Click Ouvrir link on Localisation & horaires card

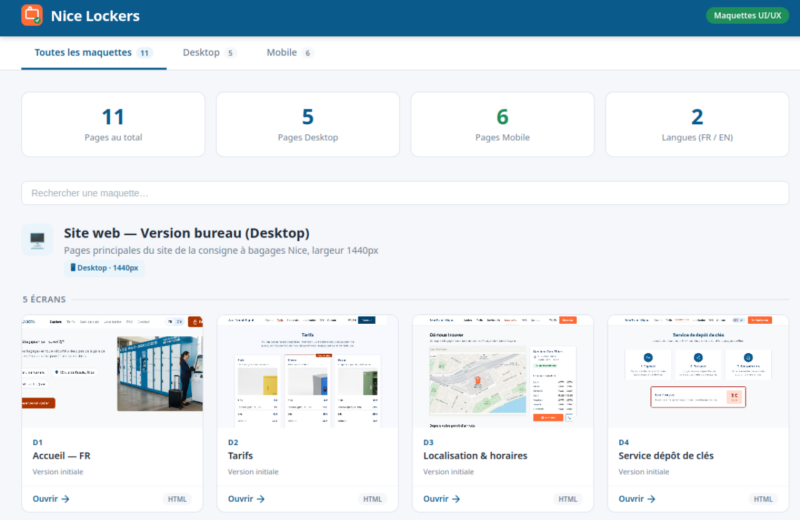pyautogui.click(x=442, y=499)
